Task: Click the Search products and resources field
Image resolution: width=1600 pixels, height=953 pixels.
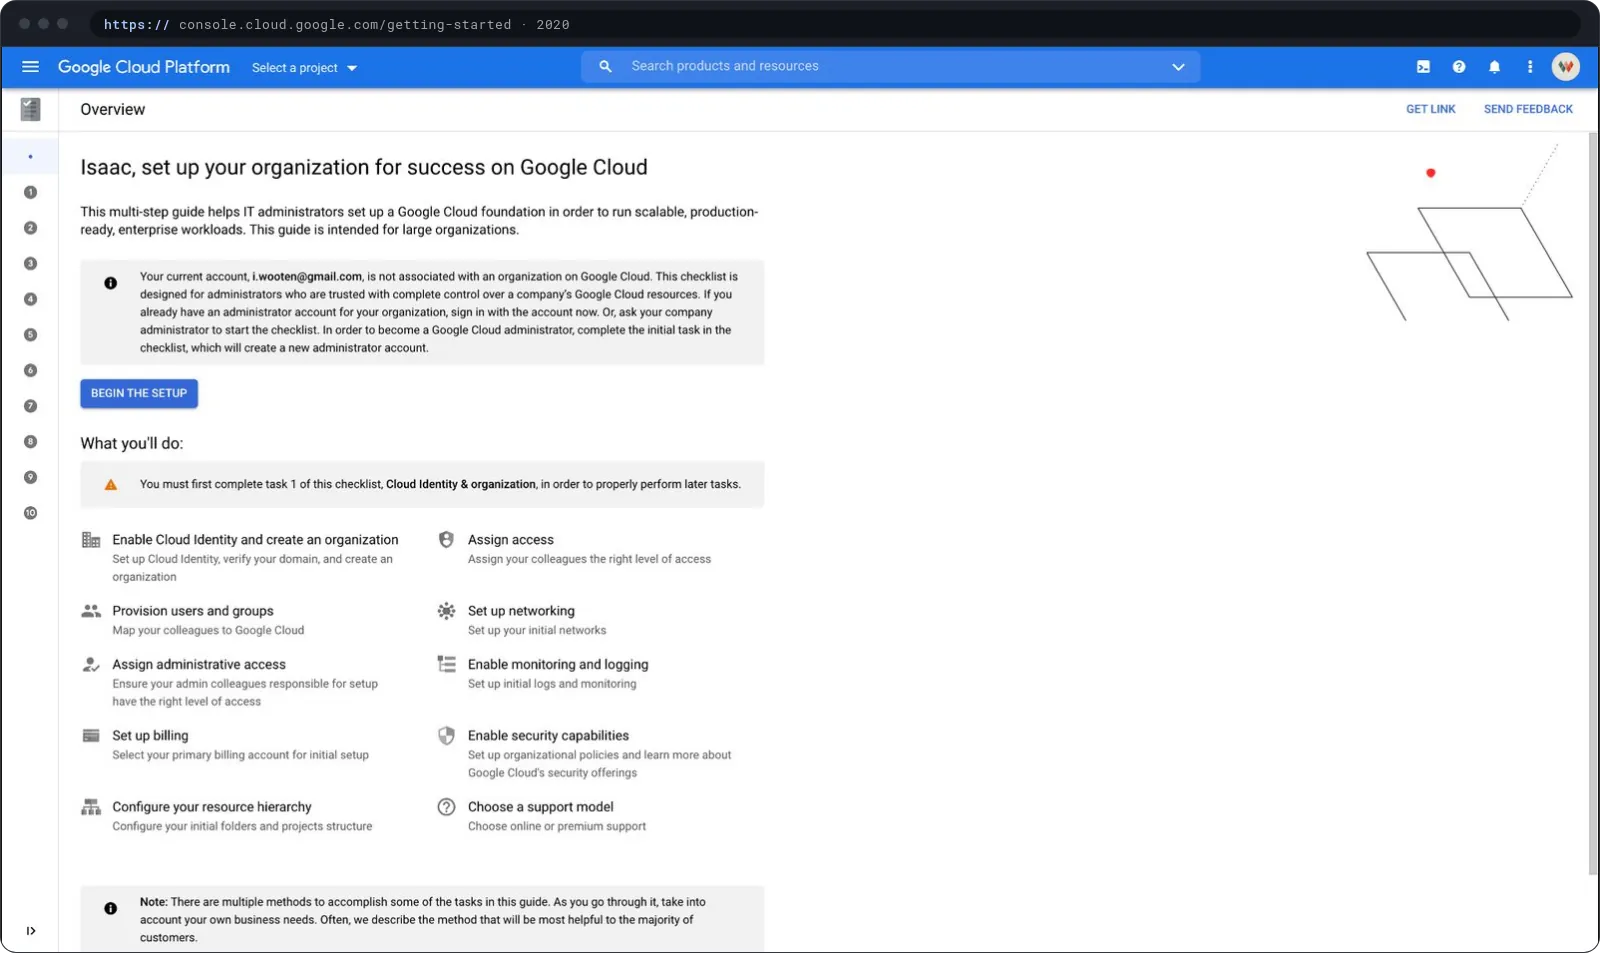Action: (890, 66)
